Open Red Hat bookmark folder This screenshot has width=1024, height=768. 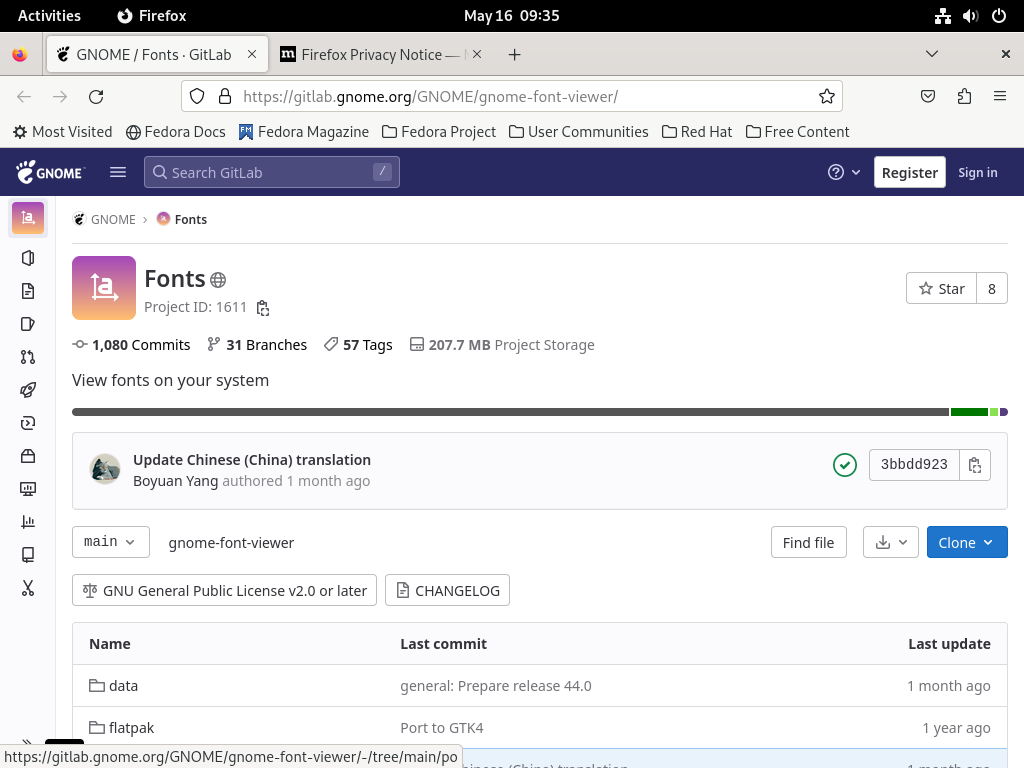pyautogui.click(x=697, y=132)
